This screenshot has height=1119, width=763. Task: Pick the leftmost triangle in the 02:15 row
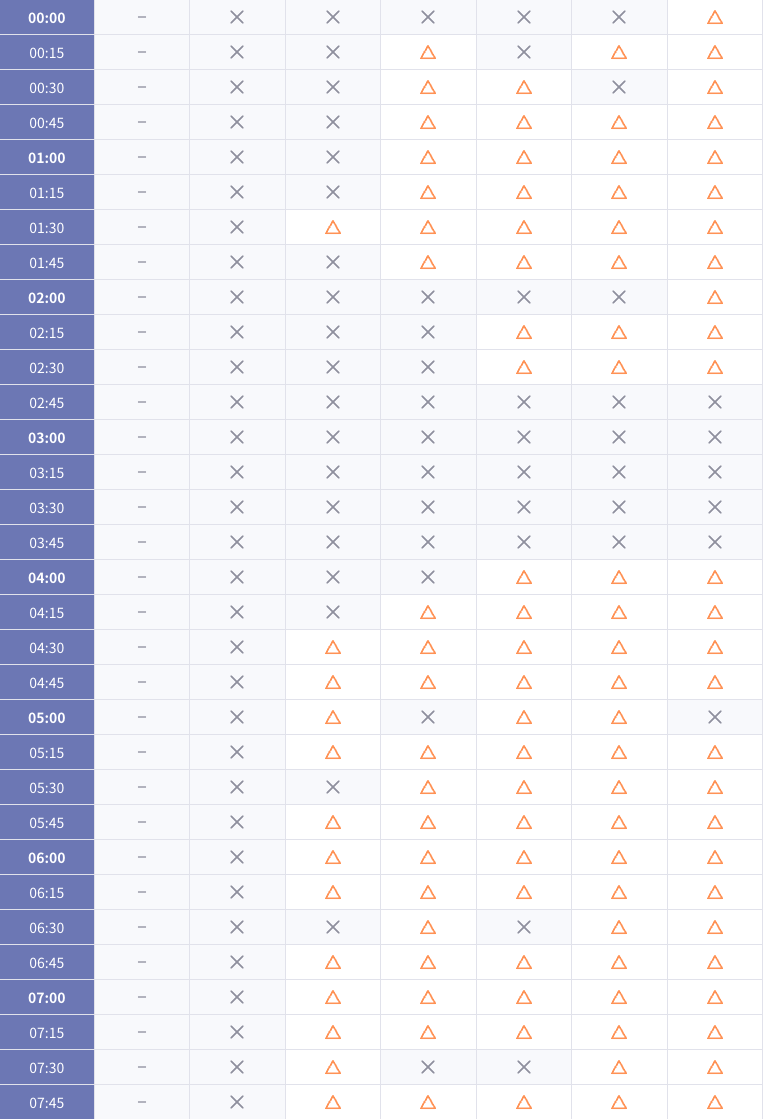point(524,333)
